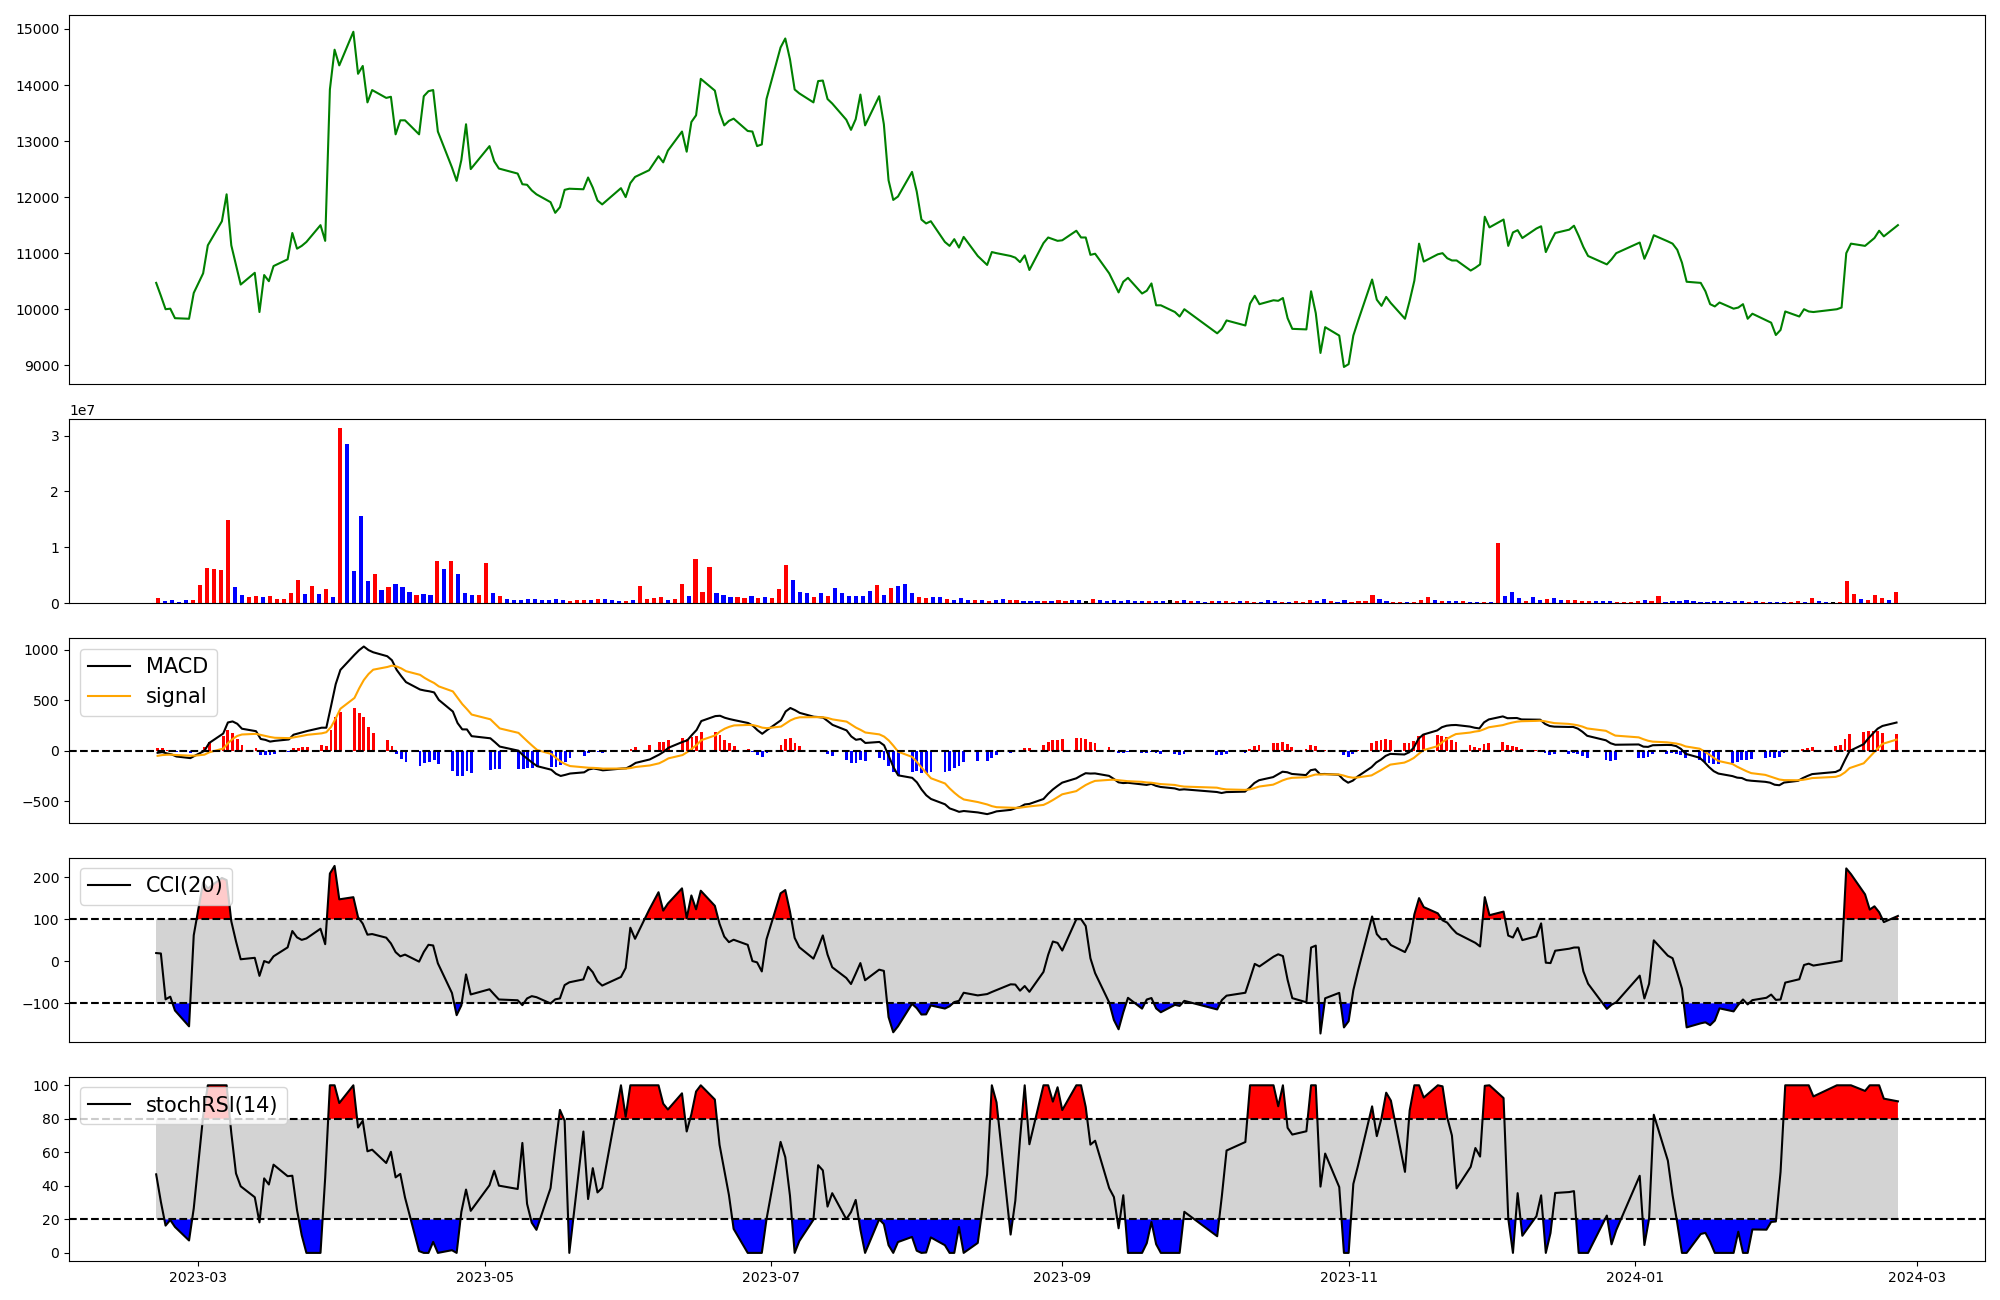Click the 80 label on stochRSI axis
Screen dimensions: 2000x1300
point(50,1119)
